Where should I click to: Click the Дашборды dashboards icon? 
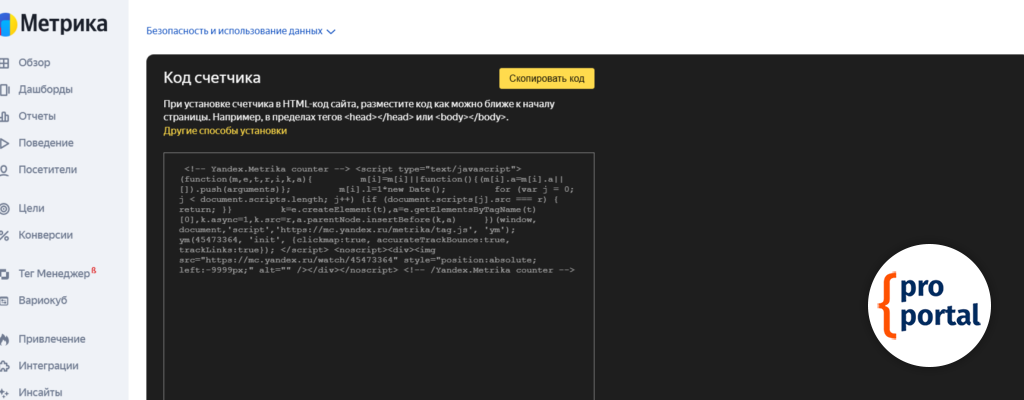[5, 89]
